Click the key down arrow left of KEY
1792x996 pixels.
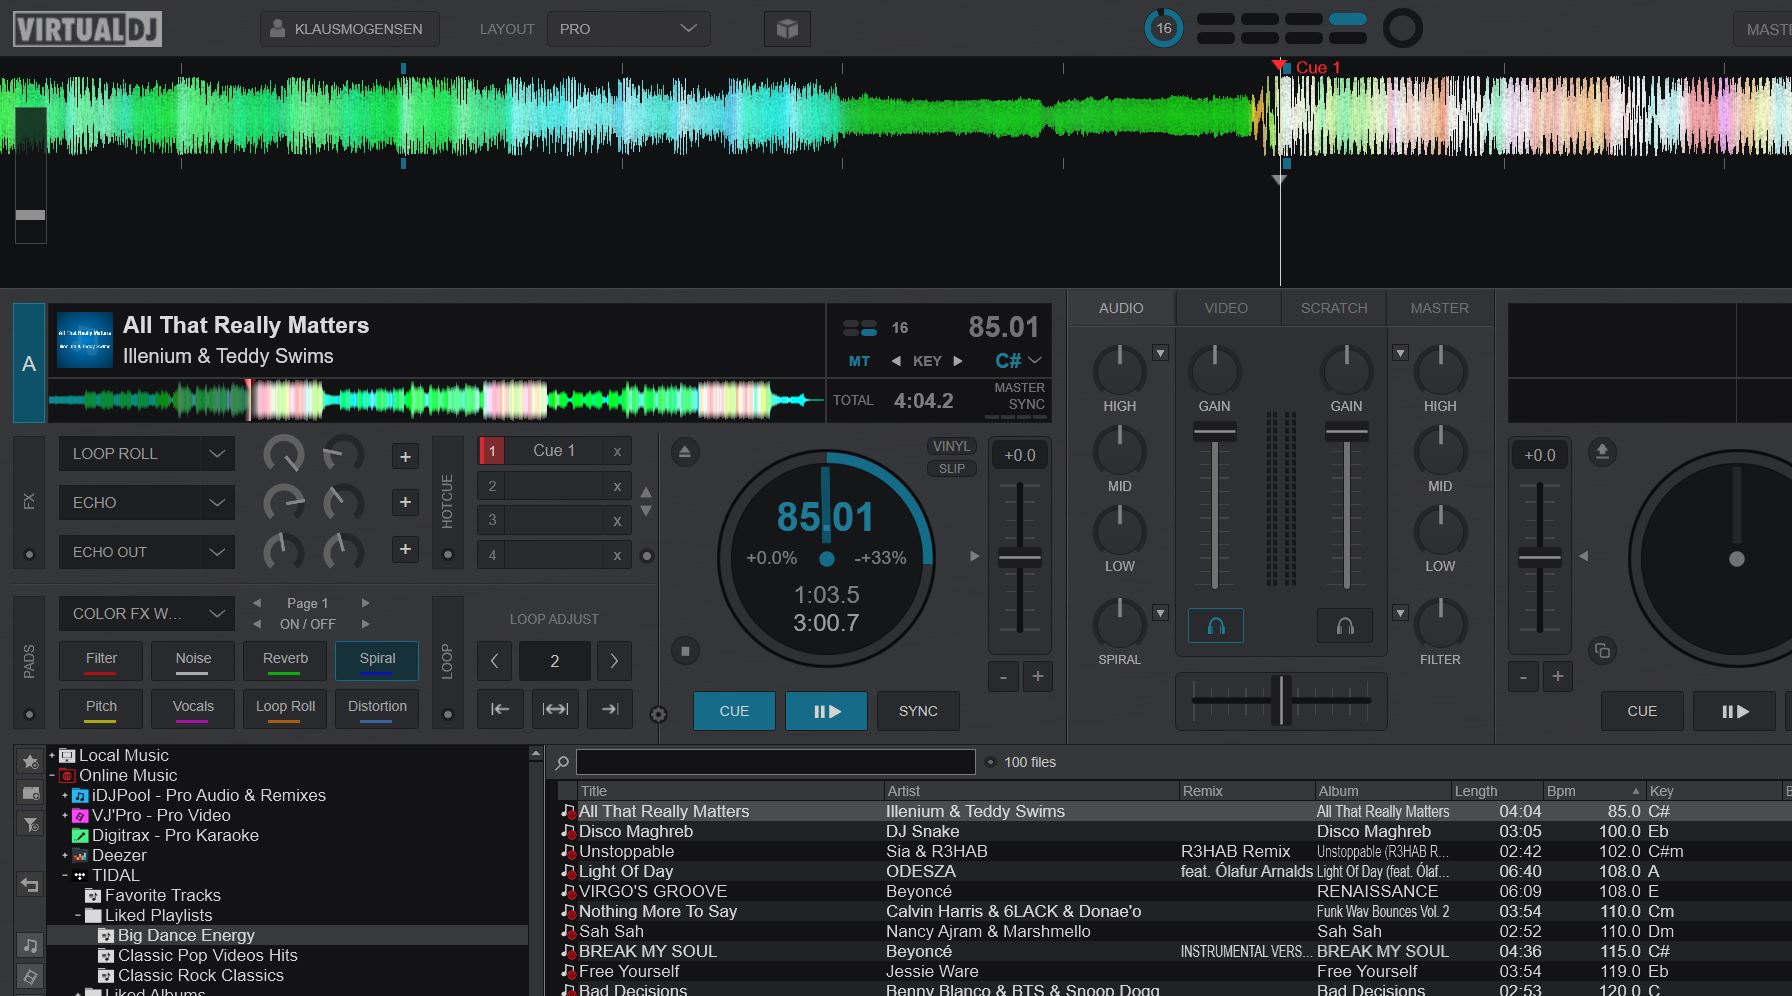point(896,361)
